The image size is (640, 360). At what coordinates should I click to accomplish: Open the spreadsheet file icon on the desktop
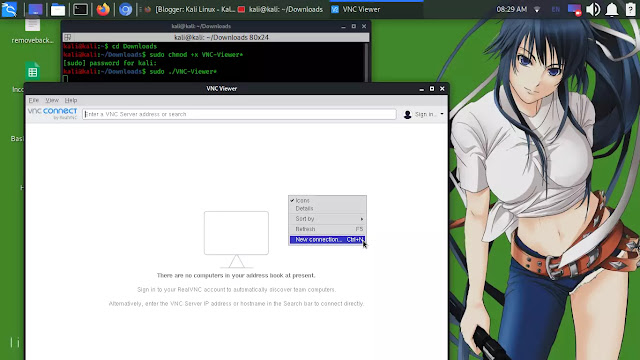pyautogui.click(x=33, y=71)
